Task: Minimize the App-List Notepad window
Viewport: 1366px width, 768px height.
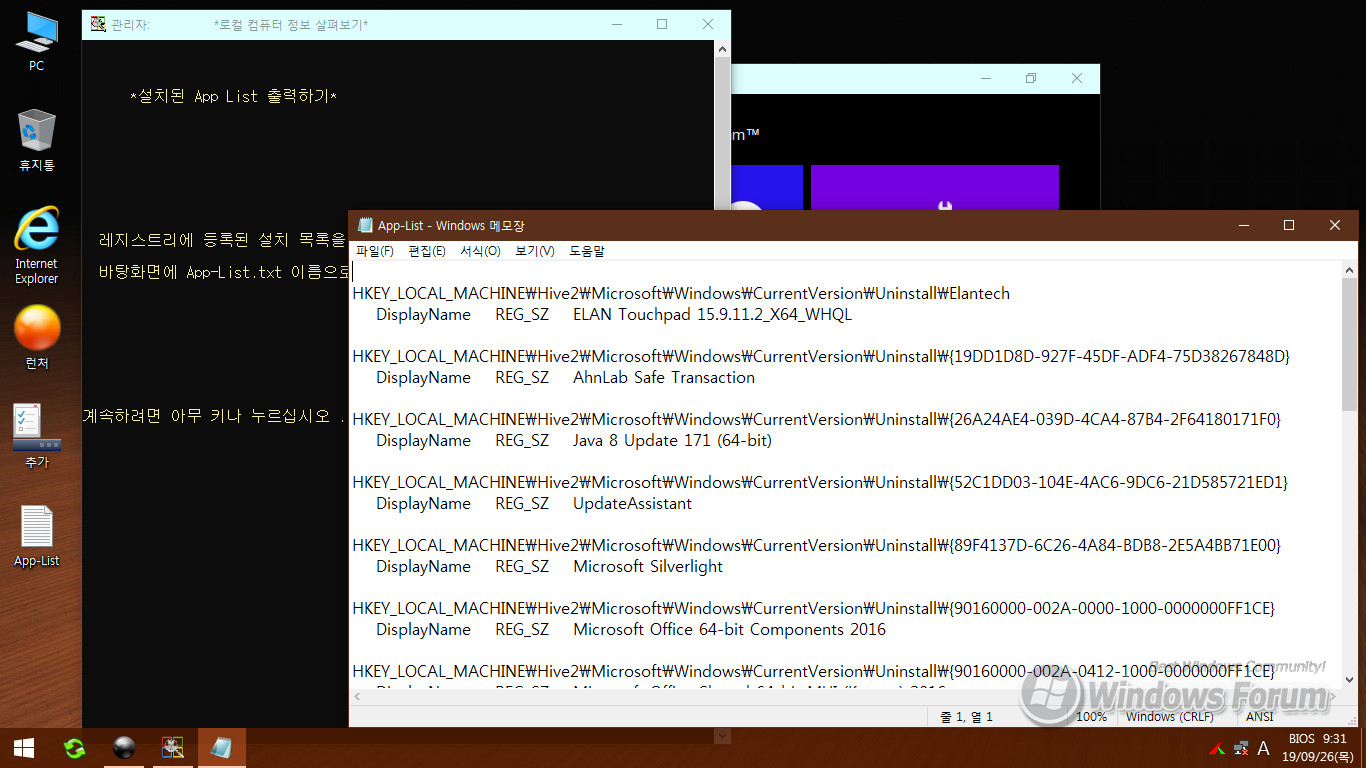Action: [x=1243, y=226]
